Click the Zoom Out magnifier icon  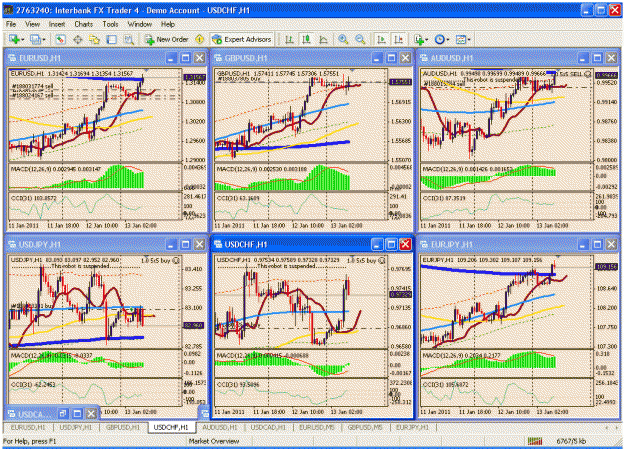(x=360, y=39)
